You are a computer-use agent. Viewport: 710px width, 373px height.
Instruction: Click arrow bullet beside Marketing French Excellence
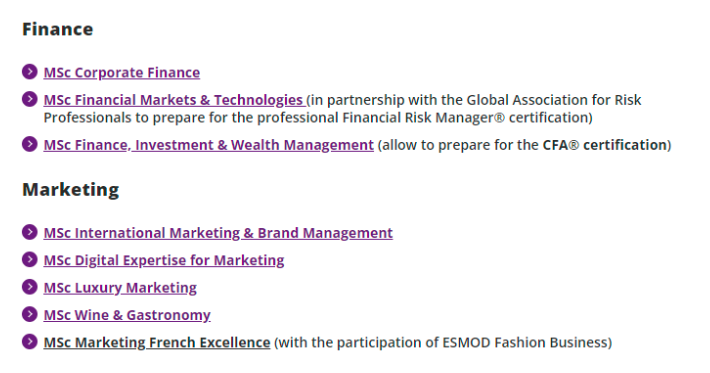click(x=29, y=341)
